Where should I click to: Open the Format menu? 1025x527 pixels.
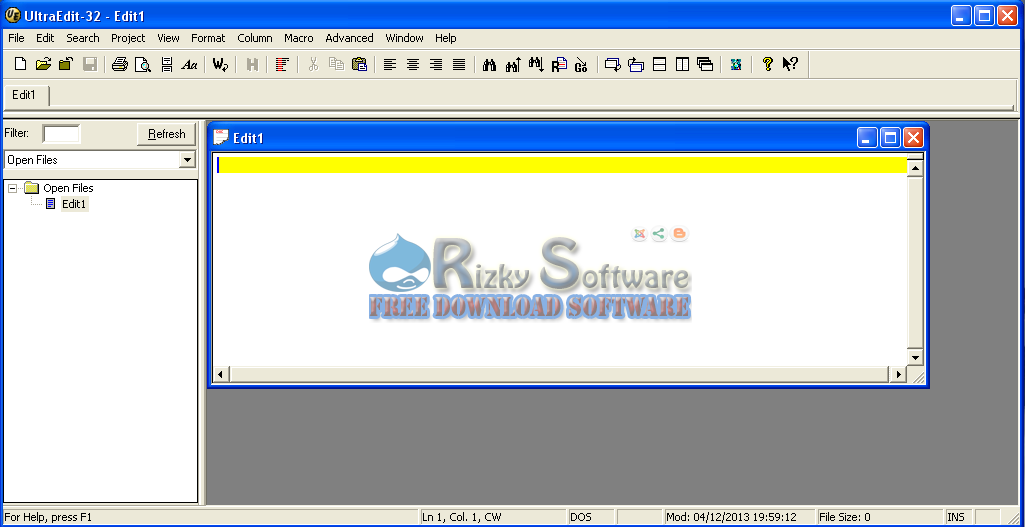point(208,38)
